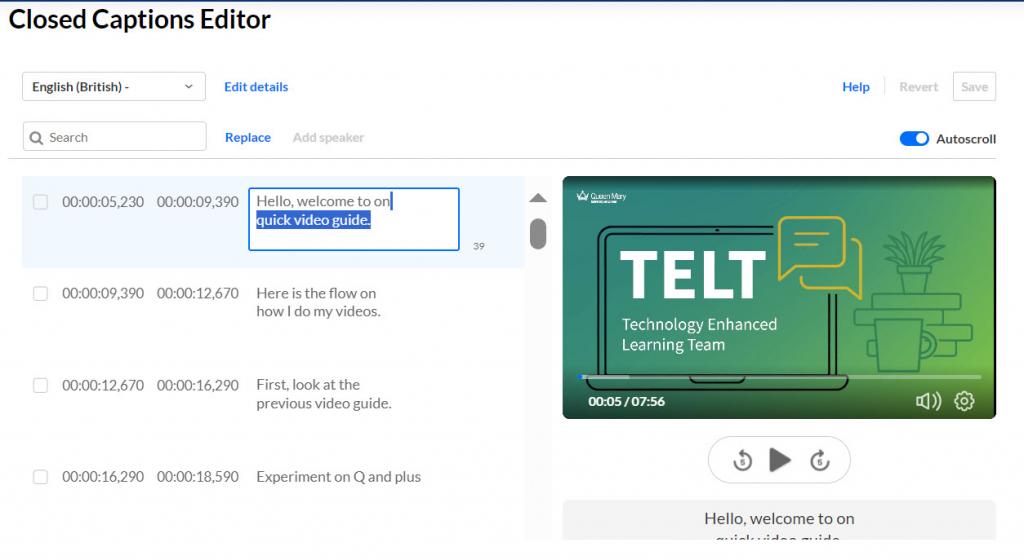
Task: Select the caption "Here is the flow on"
Action: pyautogui.click(x=316, y=294)
